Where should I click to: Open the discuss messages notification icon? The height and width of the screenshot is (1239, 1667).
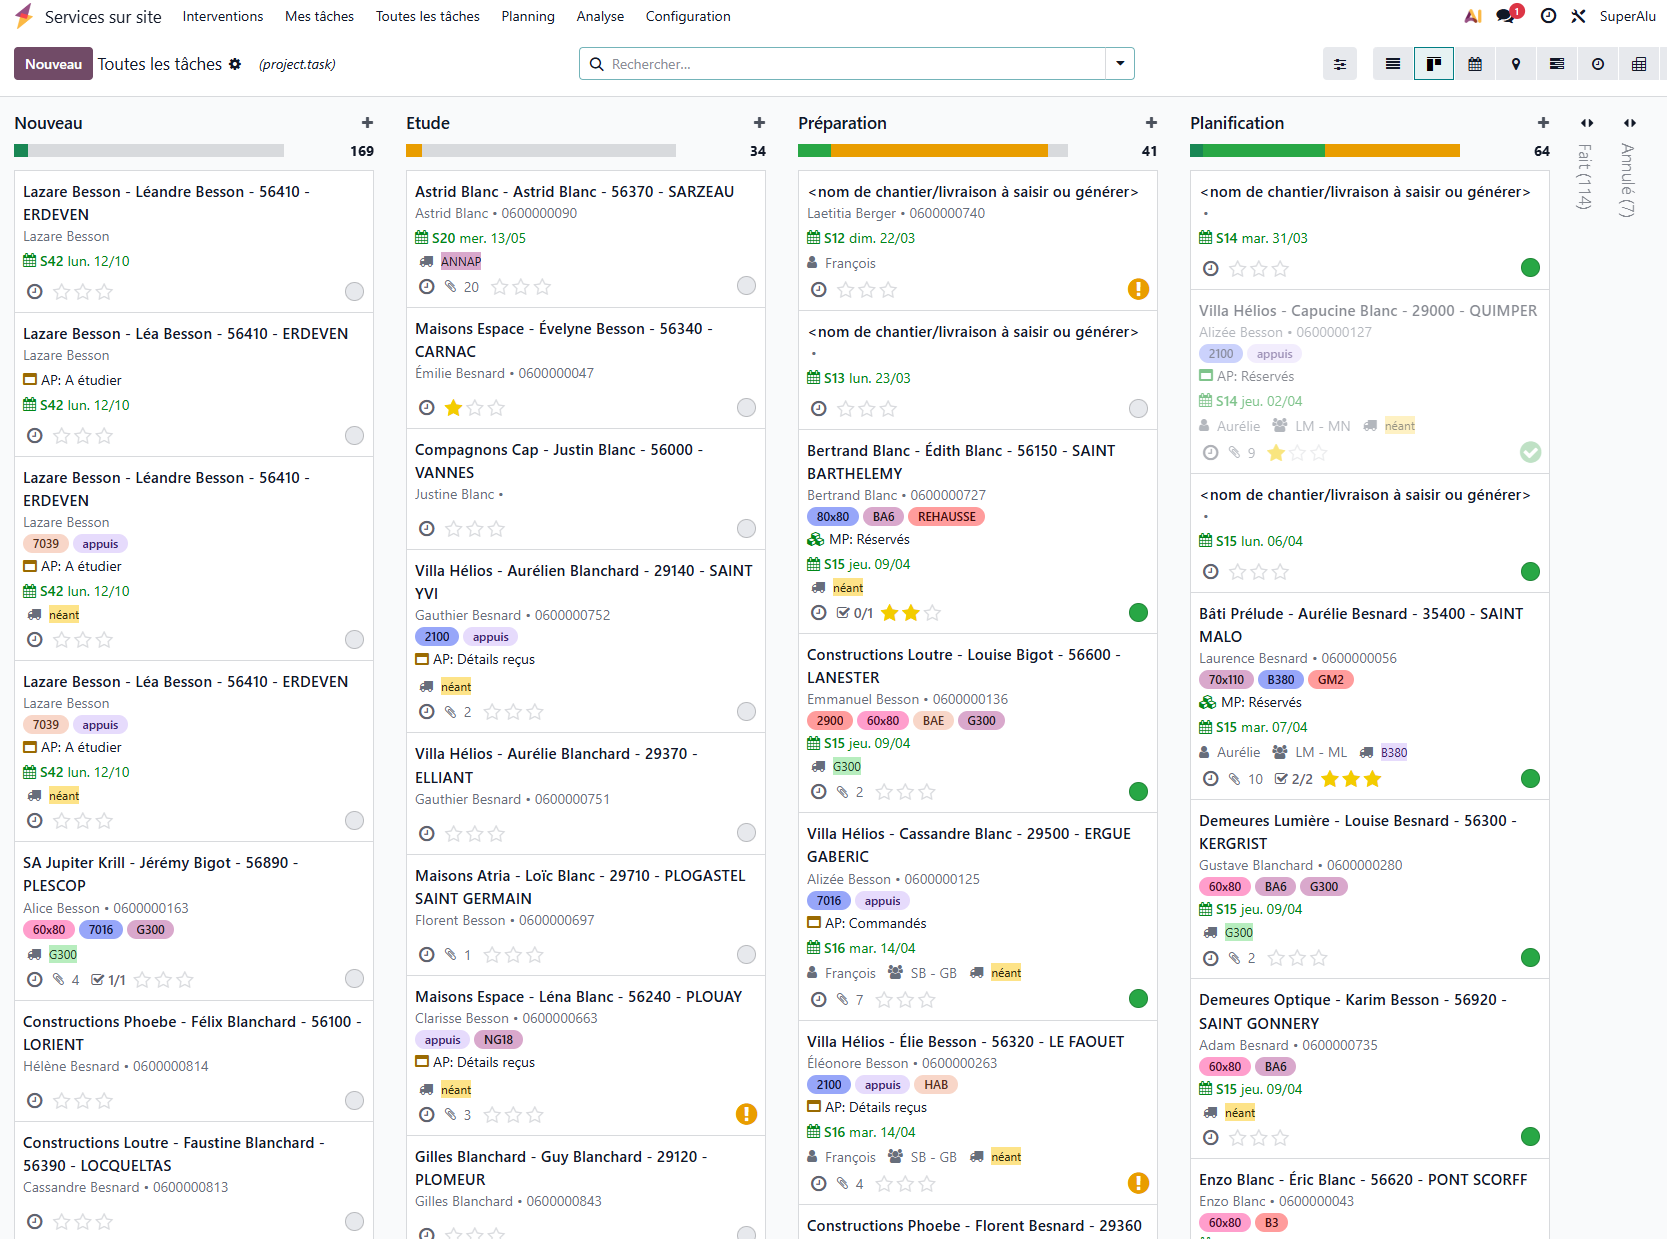(x=1506, y=16)
